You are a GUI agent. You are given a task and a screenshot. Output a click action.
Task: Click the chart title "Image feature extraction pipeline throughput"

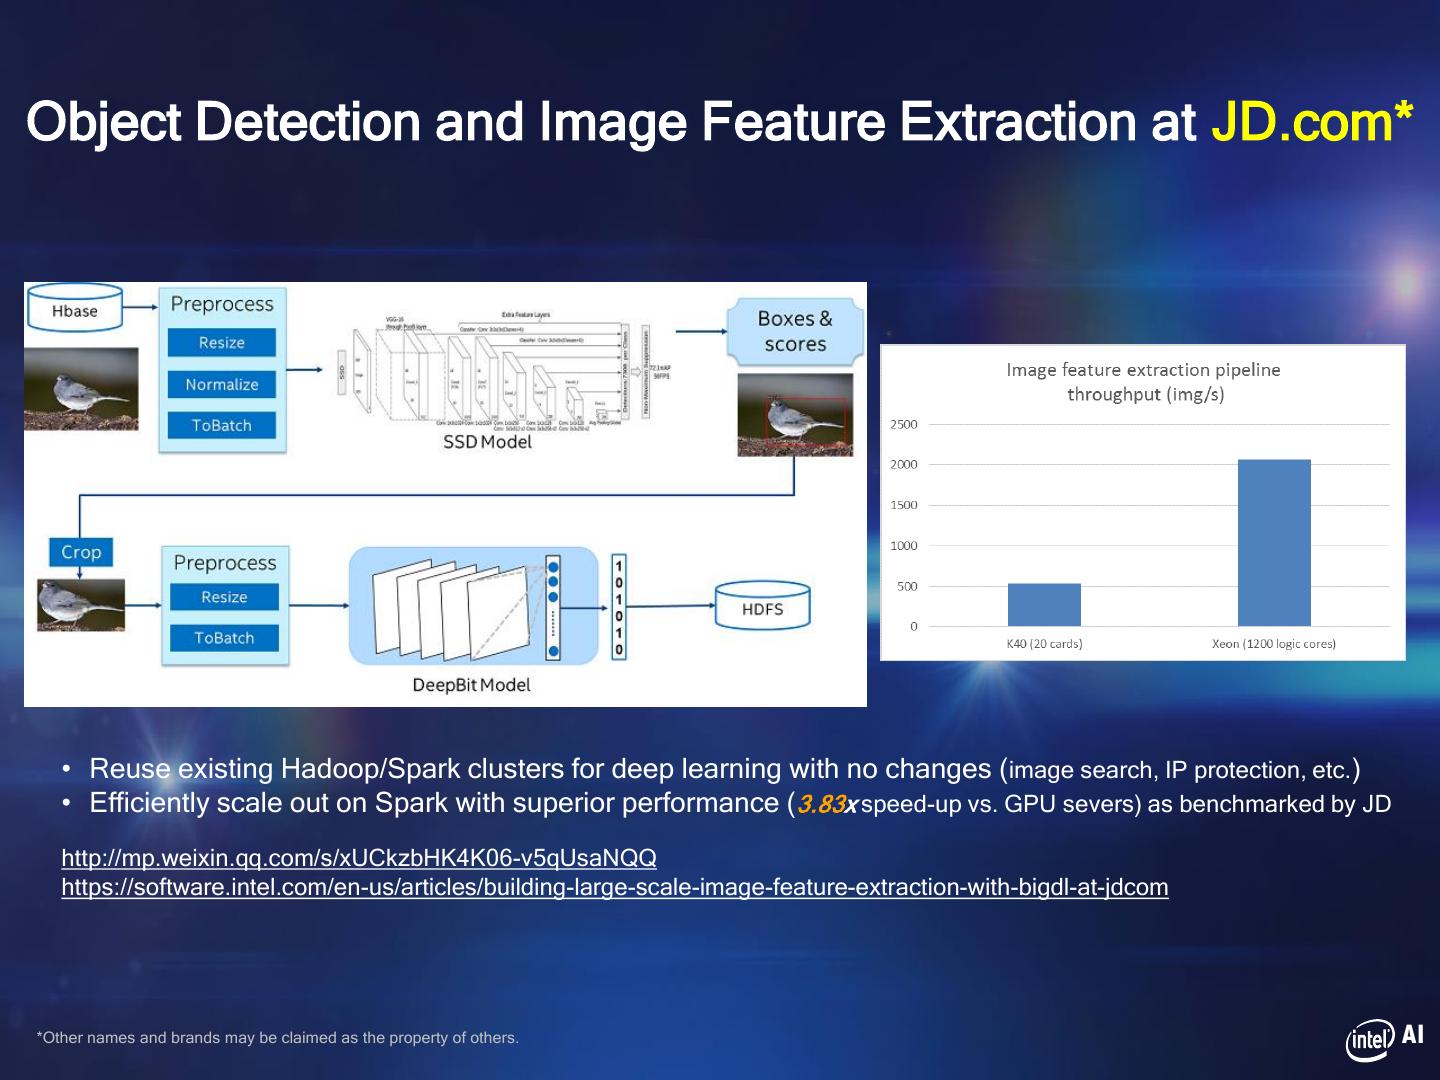click(x=1144, y=382)
